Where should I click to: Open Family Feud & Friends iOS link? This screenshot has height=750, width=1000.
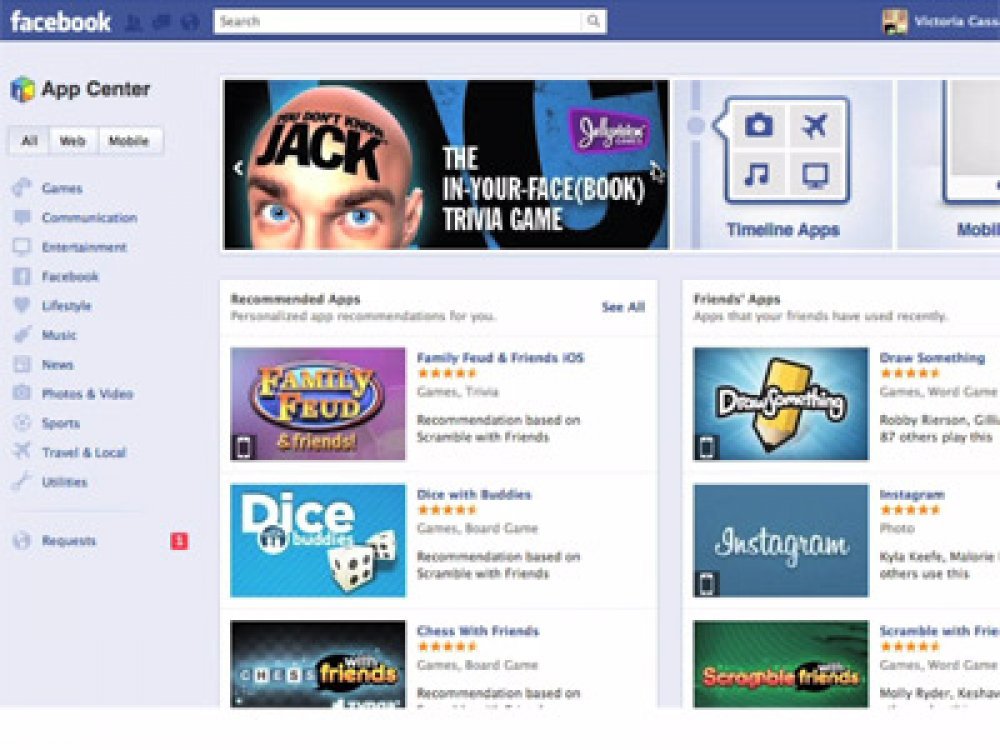(x=500, y=358)
